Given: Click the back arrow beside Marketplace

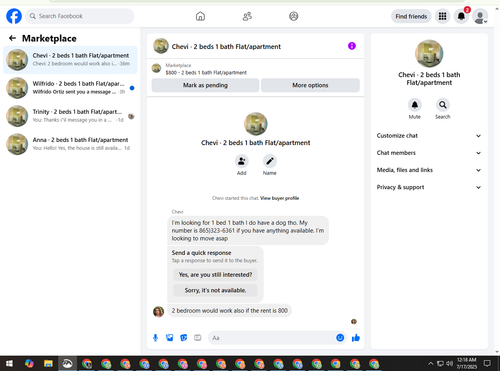Looking at the screenshot, I should pyautogui.click(x=12, y=38).
